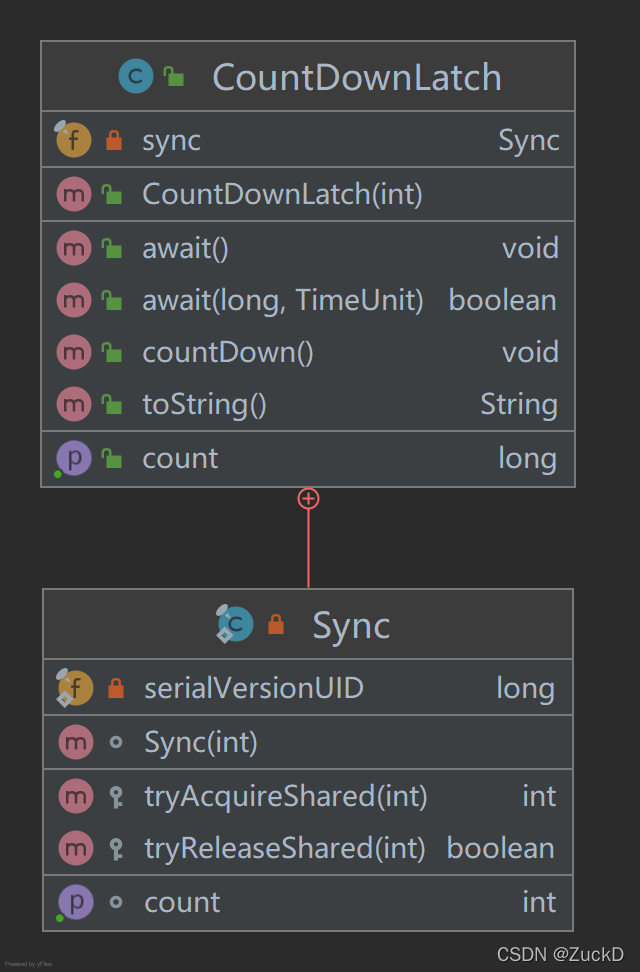Select the await(long, TimeUnit) method row
This screenshot has width=640, height=972.
(308, 300)
